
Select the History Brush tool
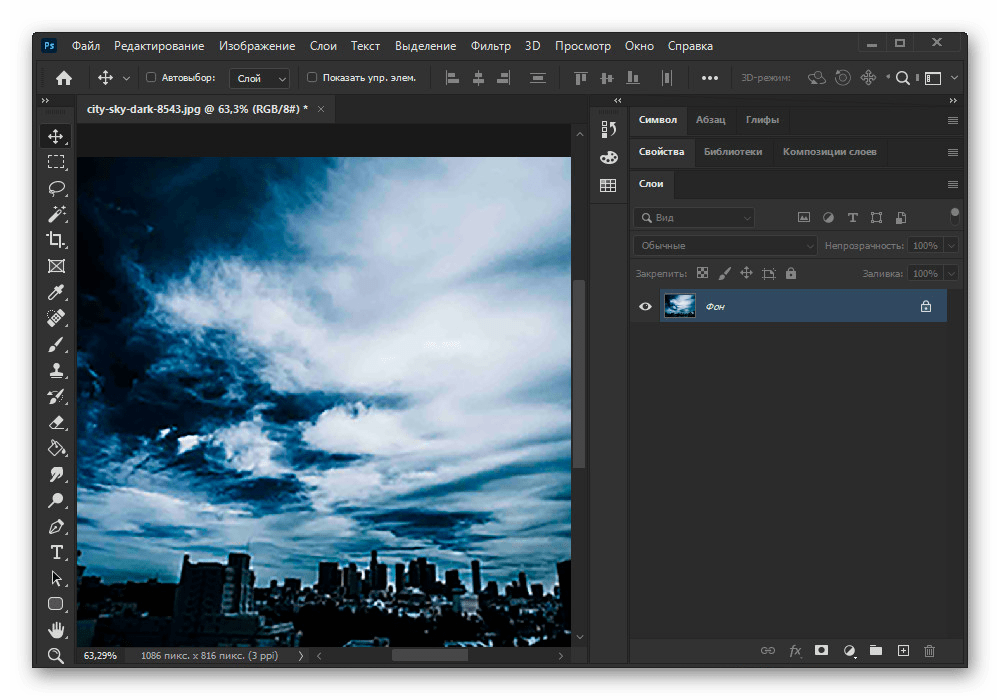coord(55,397)
